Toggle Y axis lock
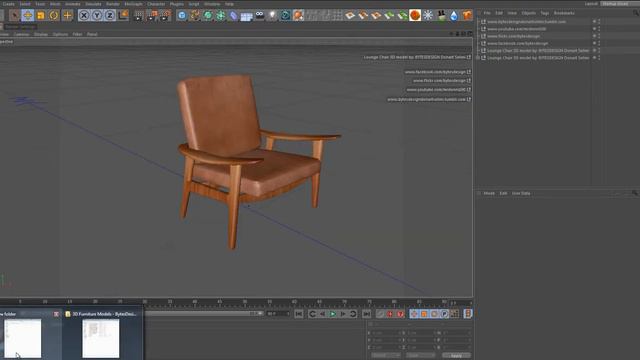This screenshot has height=360, width=640. pos(97,16)
